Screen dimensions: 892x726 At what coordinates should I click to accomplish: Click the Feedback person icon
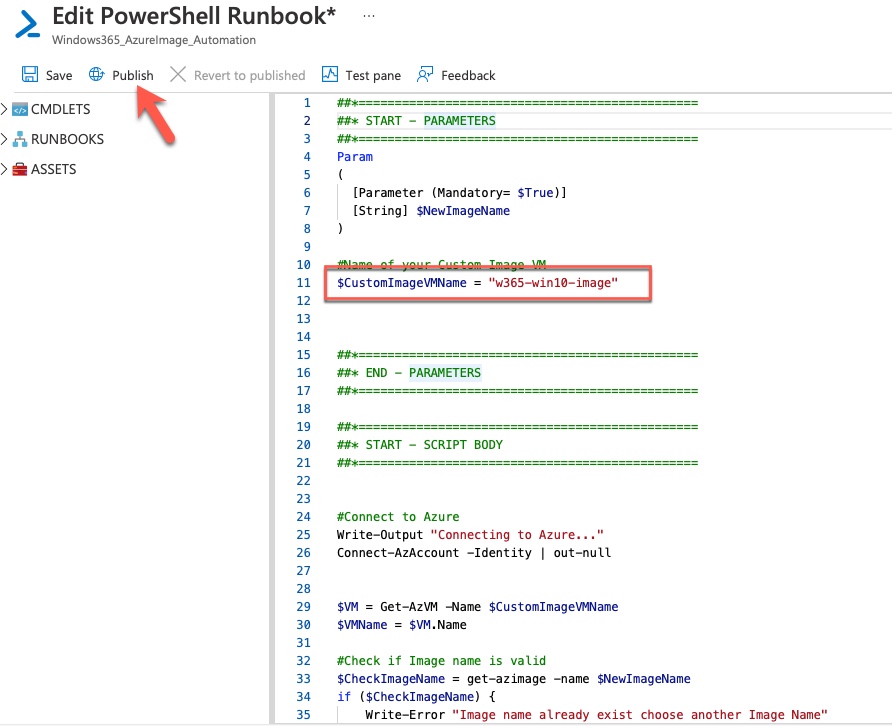click(425, 75)
